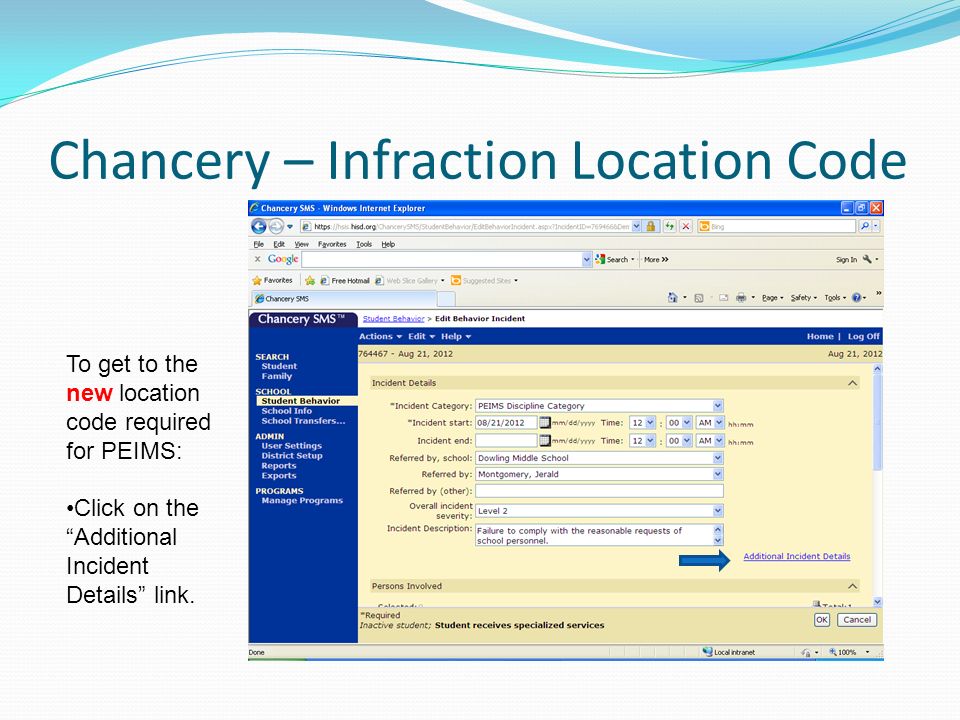Click the green Refresh page icon
This screenshot has width=960, height=720.
pos(669,227)
